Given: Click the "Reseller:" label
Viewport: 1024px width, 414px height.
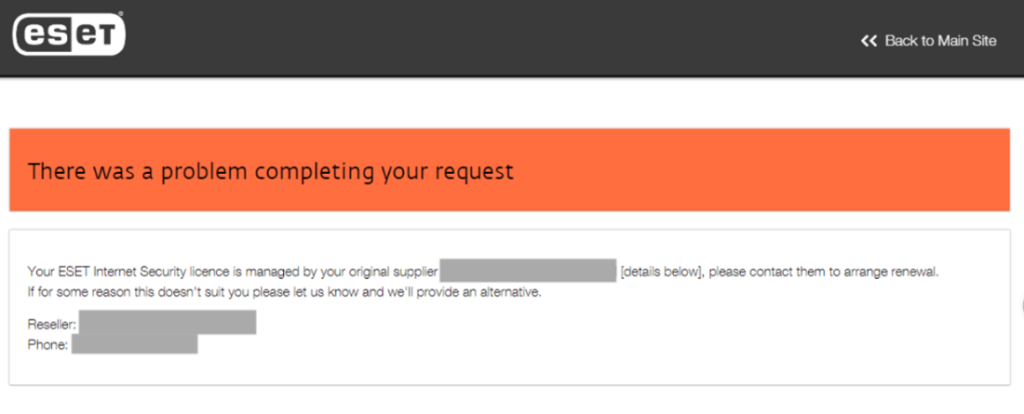Looking at the screenshot, I should coord(53,323).
